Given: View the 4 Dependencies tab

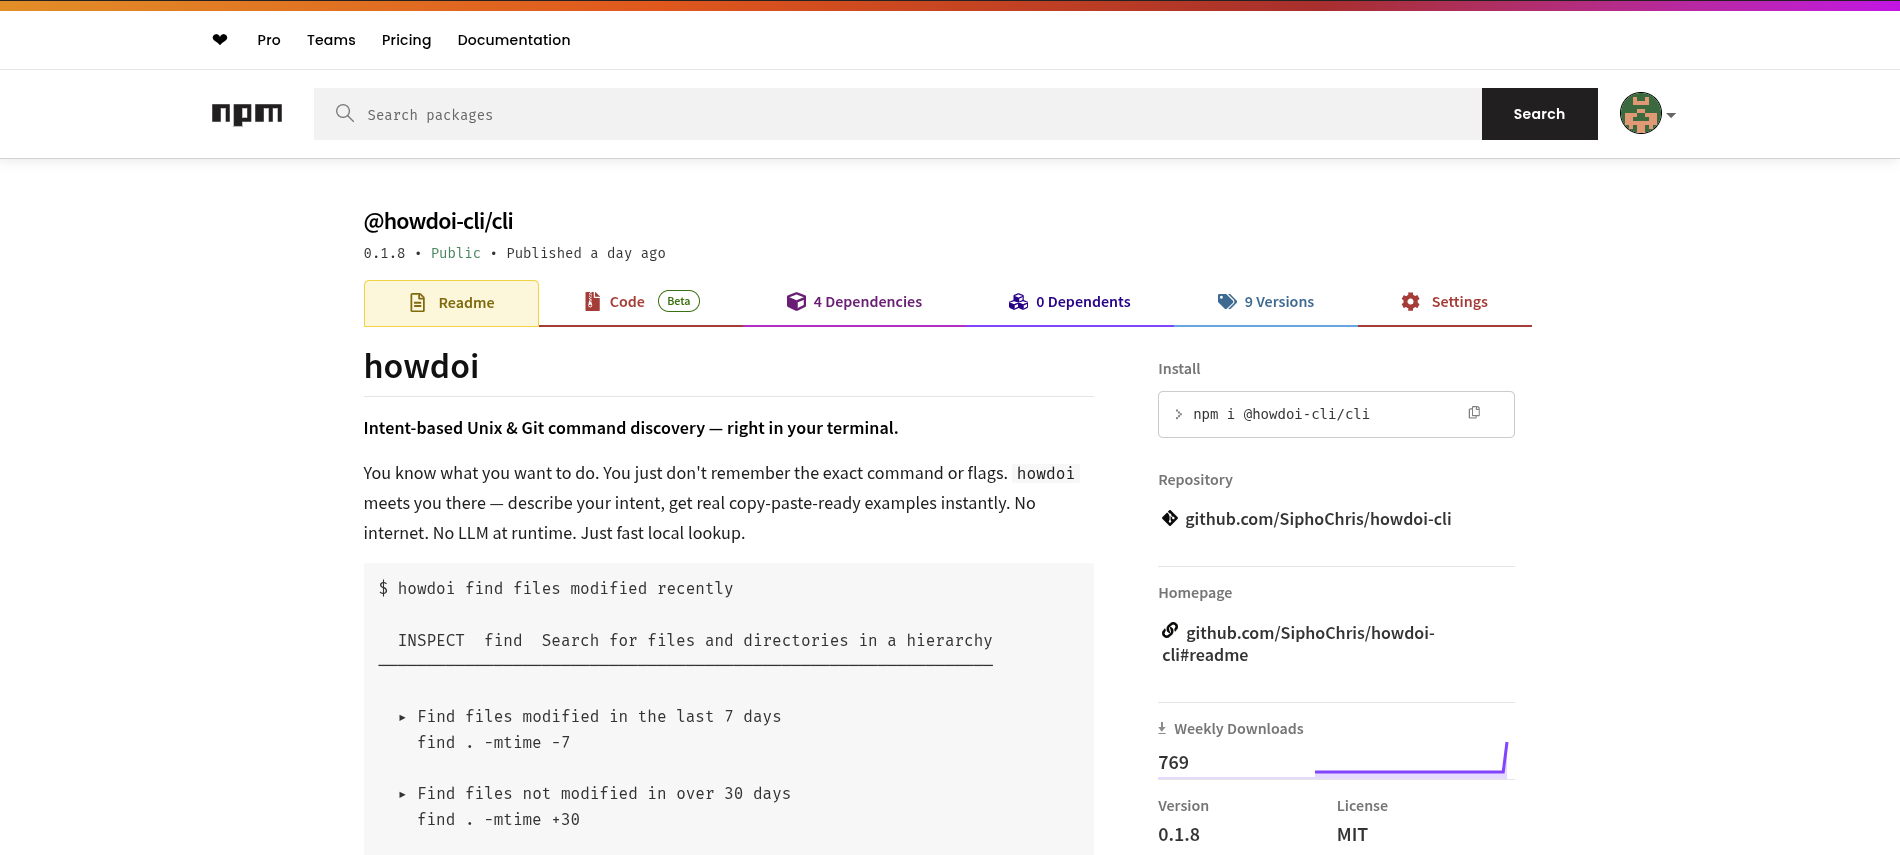Looking at the screenshot, I should click(x=855, y=302).
